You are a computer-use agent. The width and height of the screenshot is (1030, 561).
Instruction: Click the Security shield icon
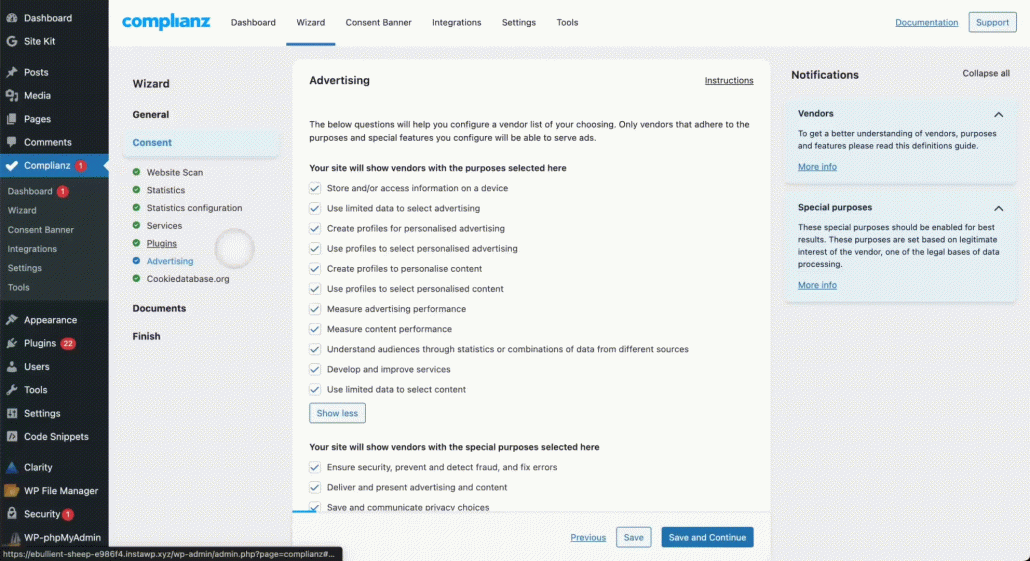pos(12,514)
